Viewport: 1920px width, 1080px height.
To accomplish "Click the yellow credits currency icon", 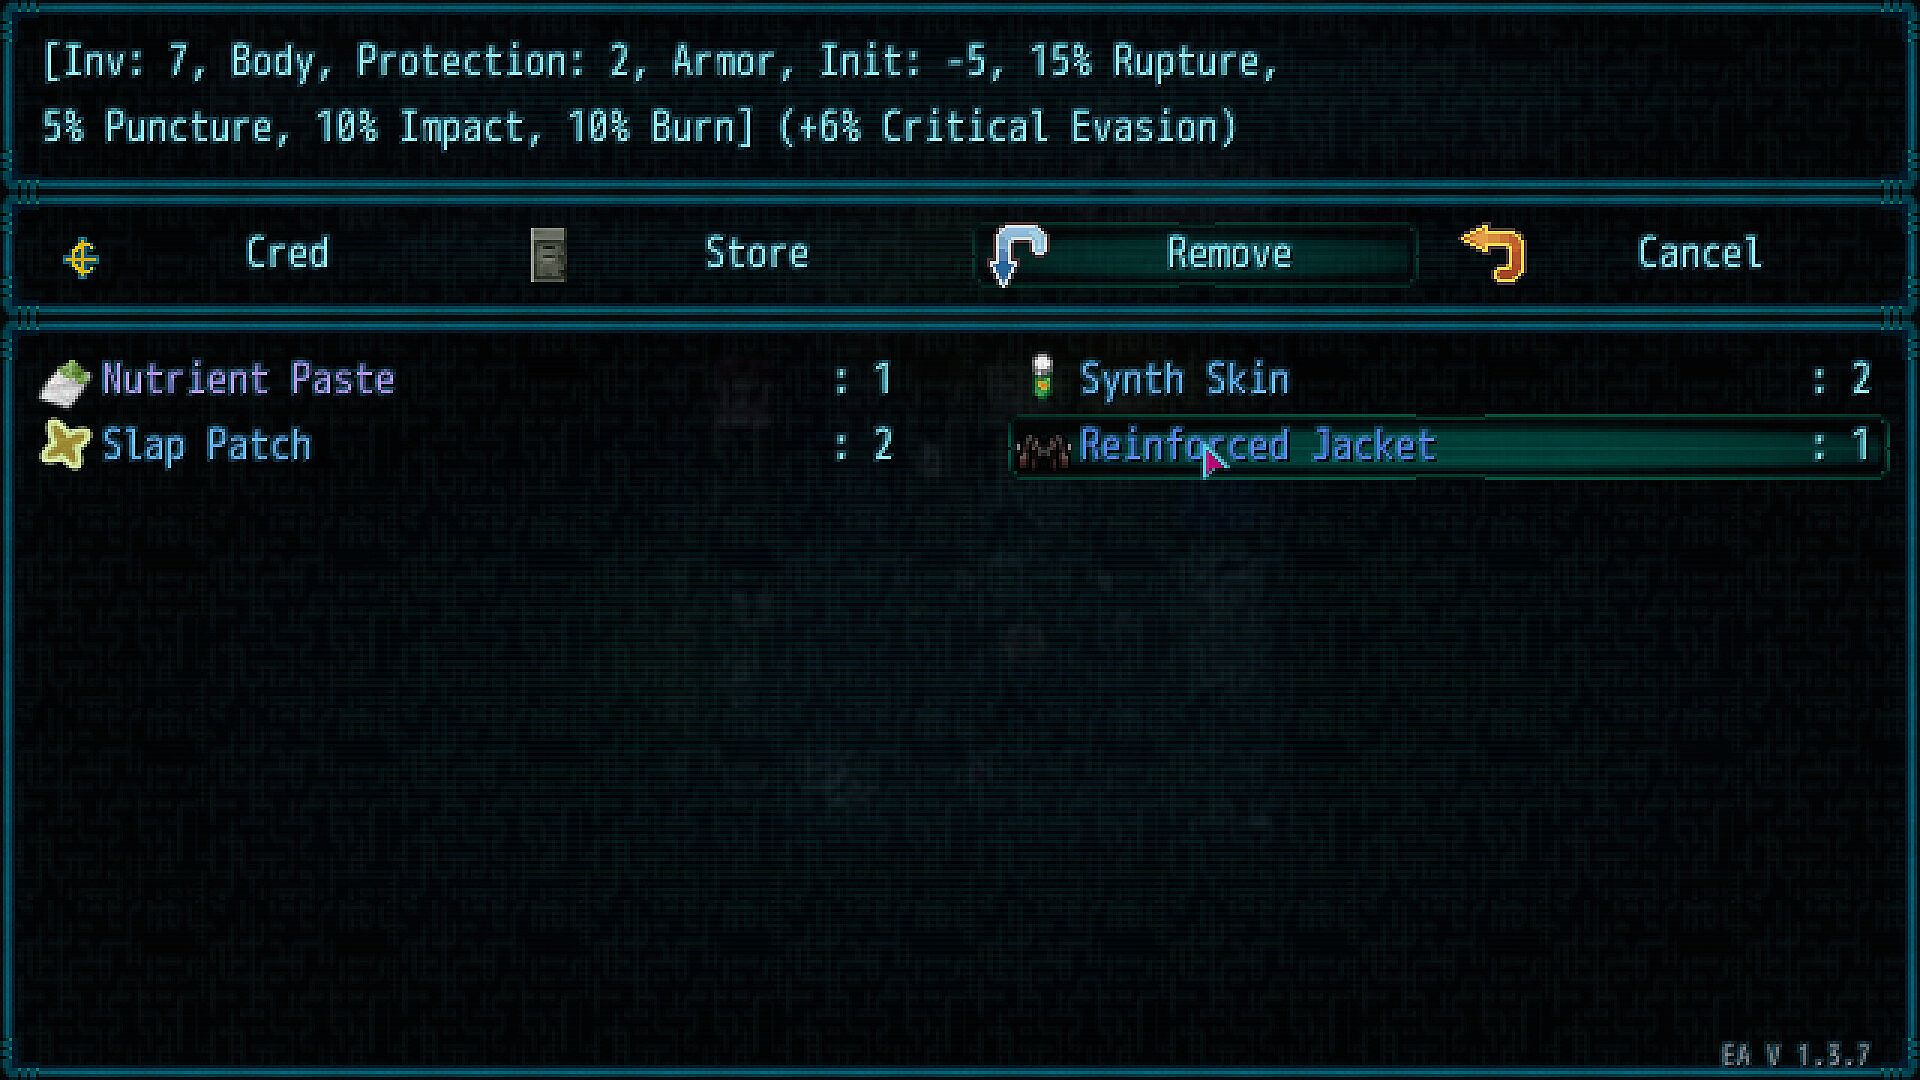I will 81,259.
